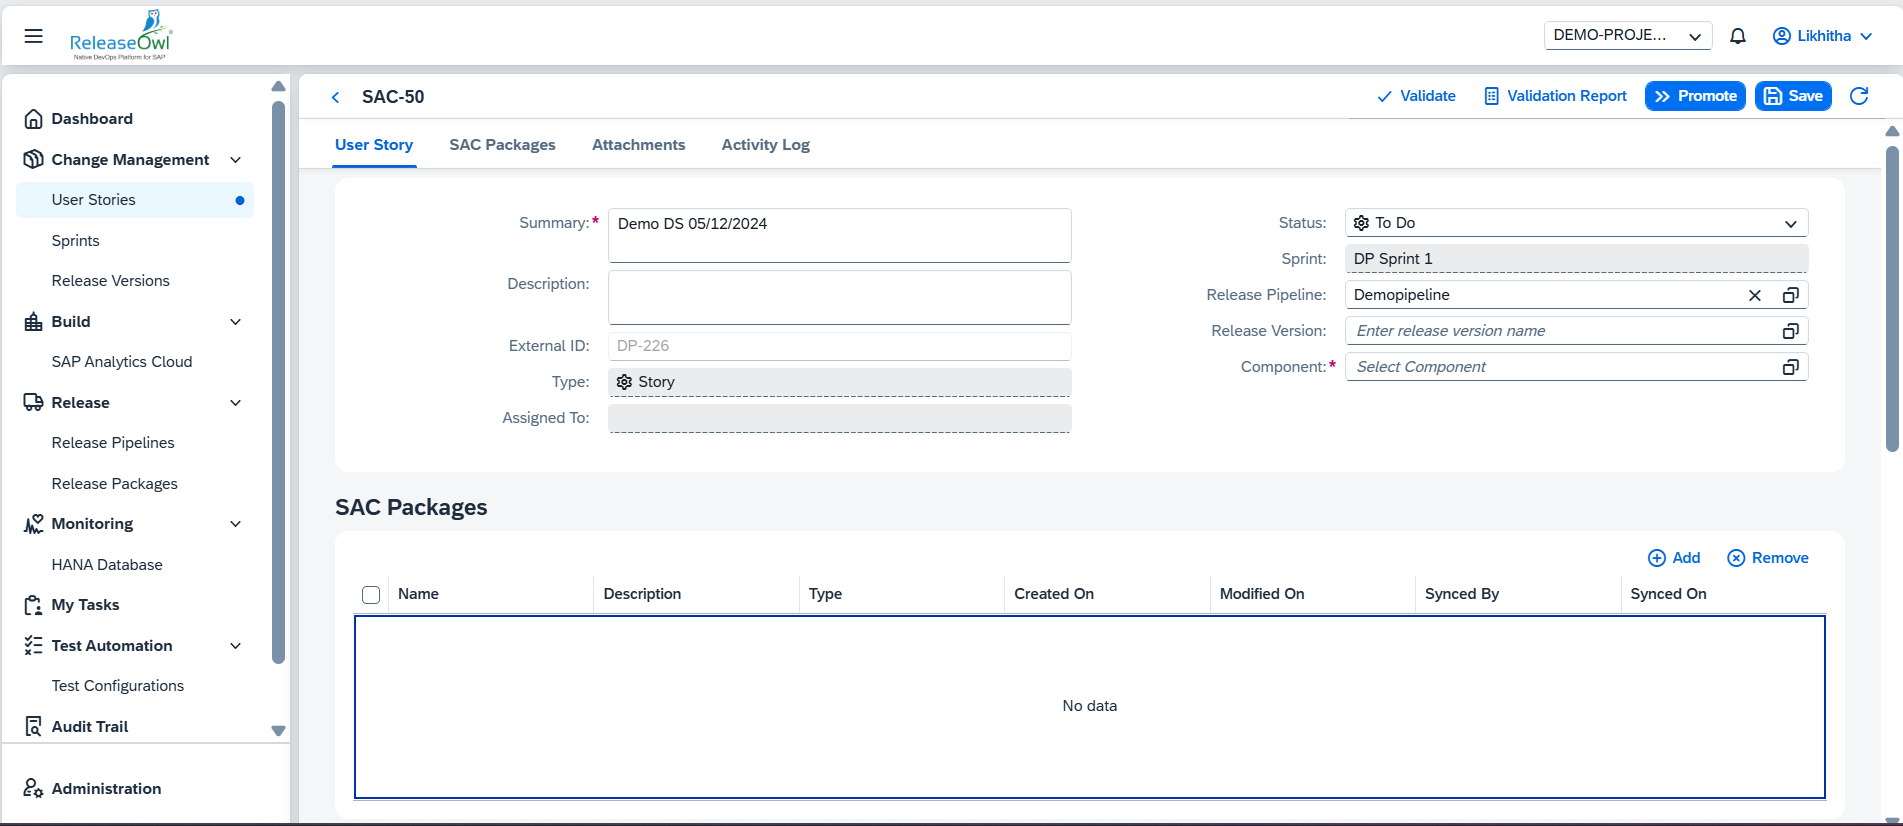The height and width of the screenshot is (826, 1903).
Task: Click the refresh icon next to Save
Action: point(1859,96)
